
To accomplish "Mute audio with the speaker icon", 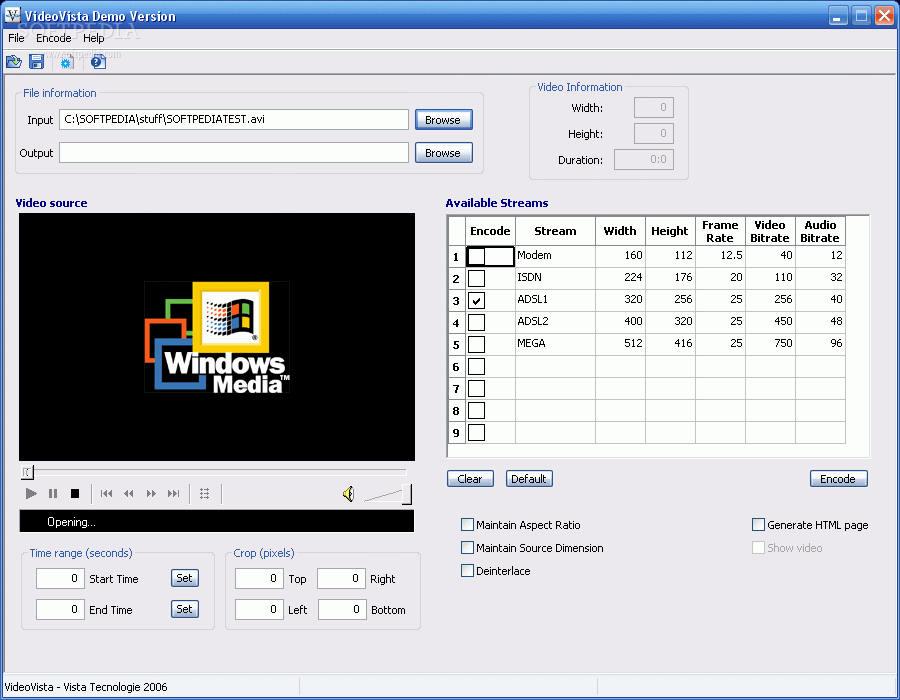I will (348, 493).
